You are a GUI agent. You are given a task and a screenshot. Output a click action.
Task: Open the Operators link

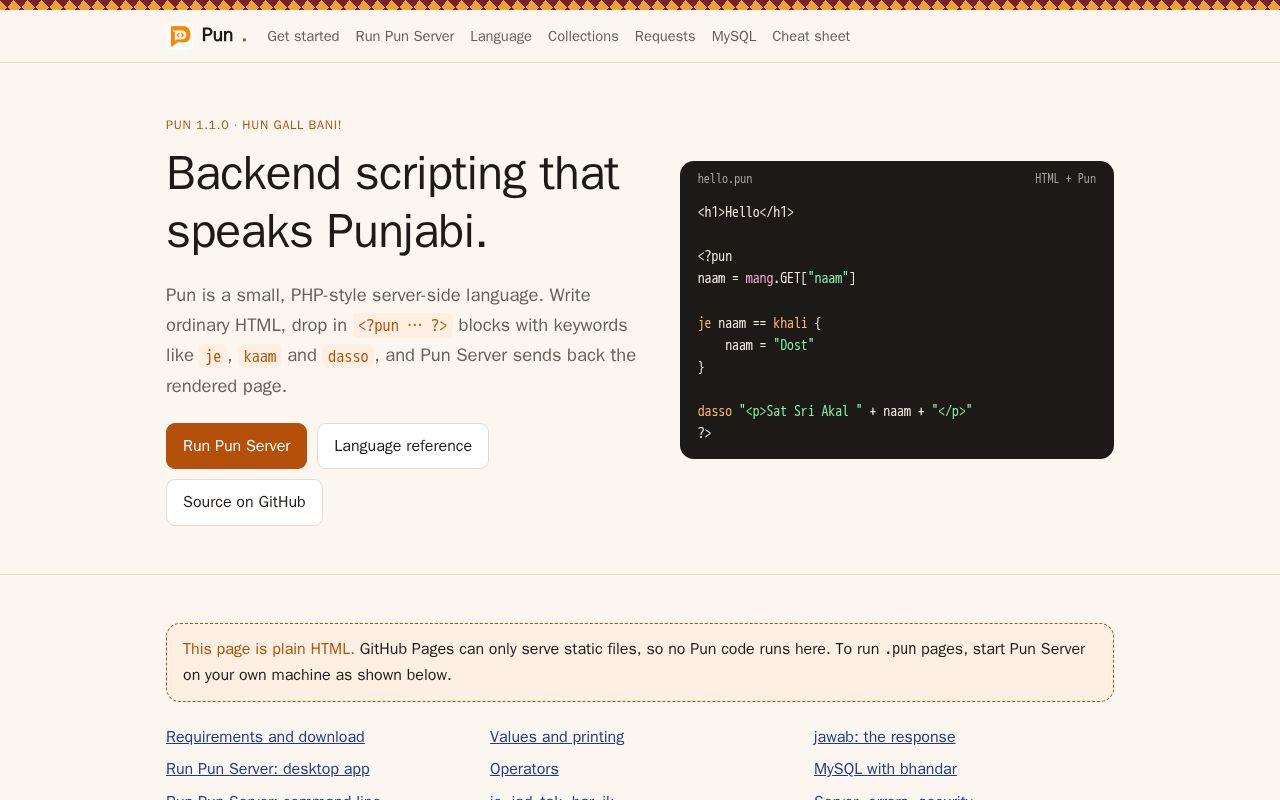pyautogui.click(x=524, y=769)
